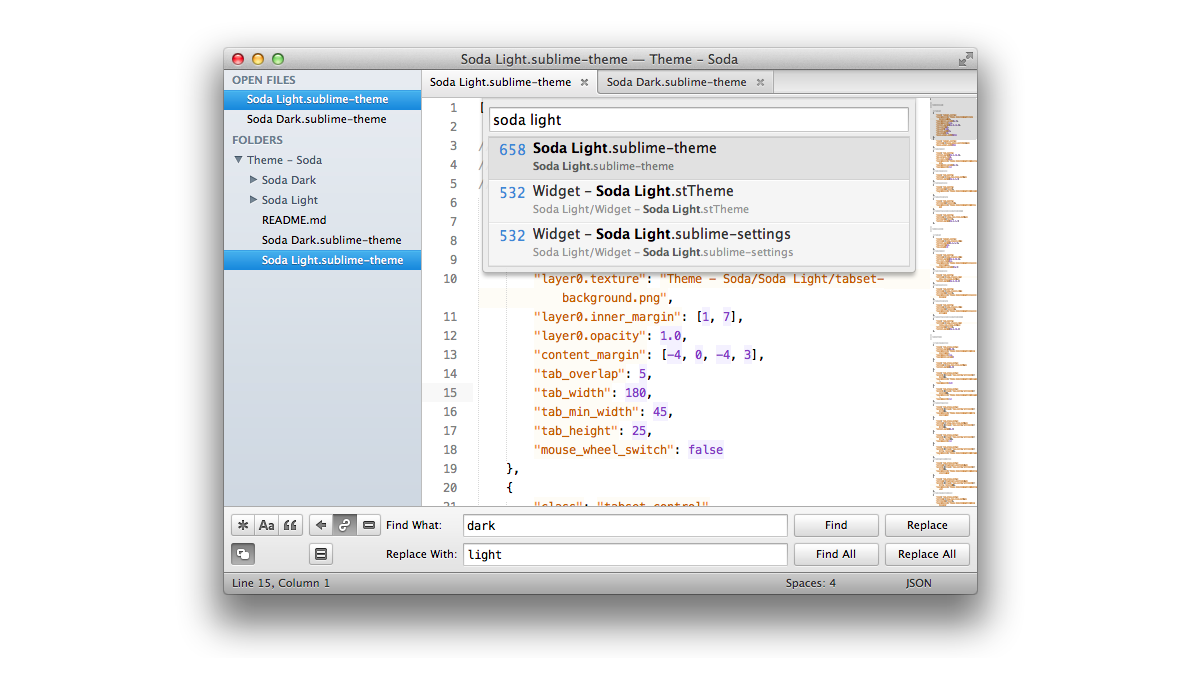Disable the wrap-around link icon option
The height and width of the screenshot is (680, 1200).
345,525
